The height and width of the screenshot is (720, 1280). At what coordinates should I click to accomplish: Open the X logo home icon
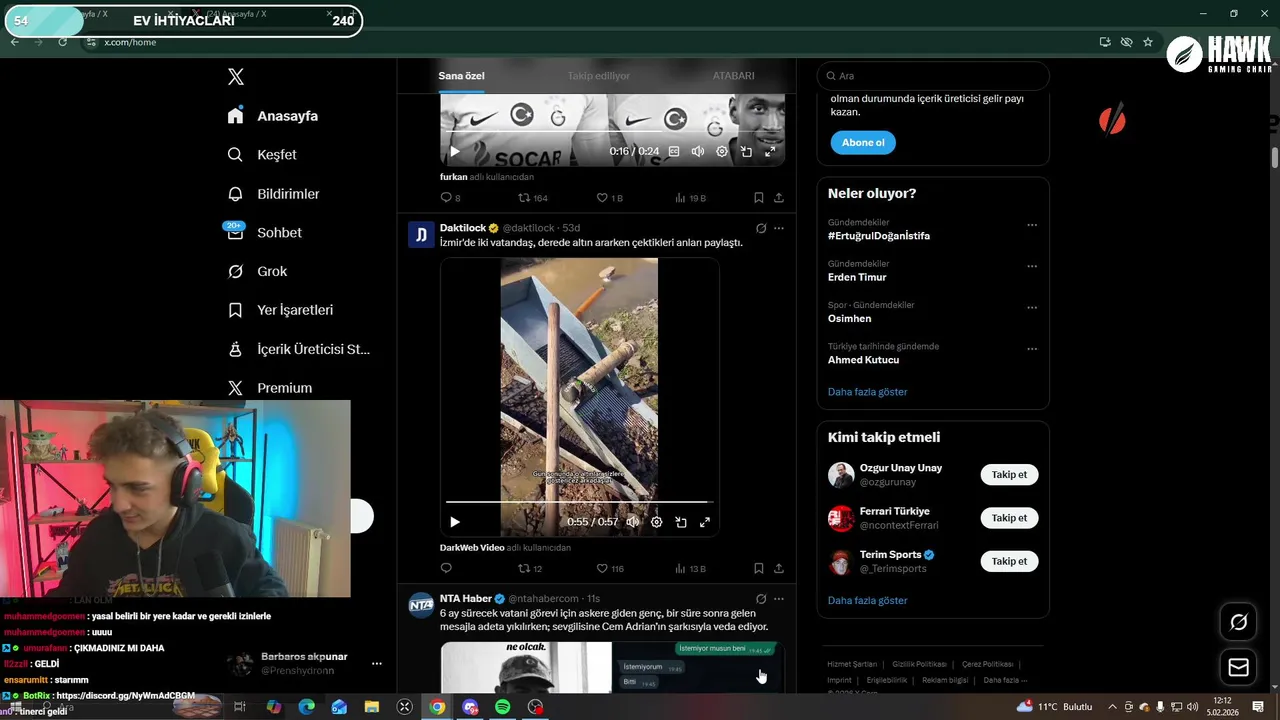[235, 77]
